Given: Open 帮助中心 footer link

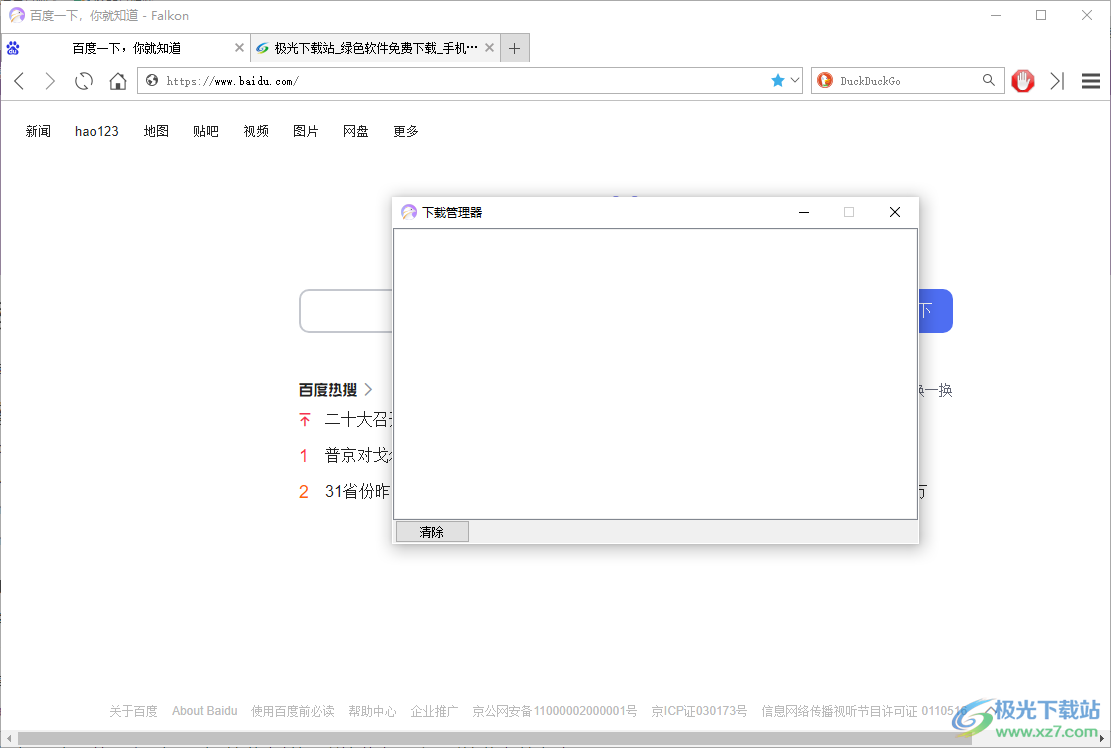Looking at the screenshot, I should tap(372, 711).
